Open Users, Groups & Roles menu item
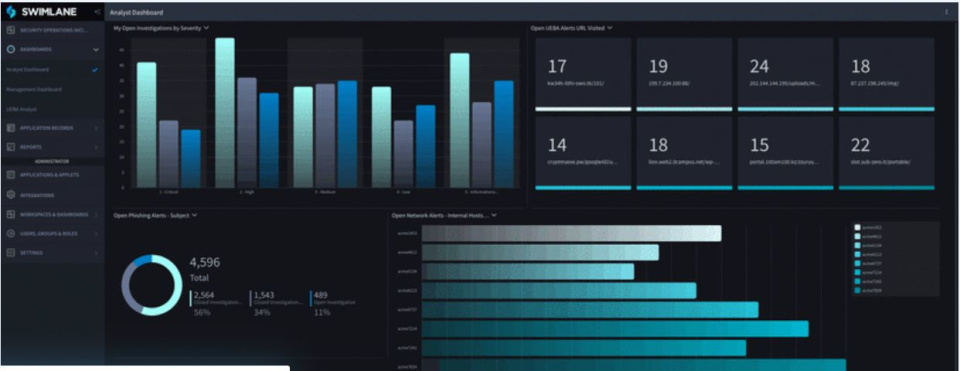 pyautogui.click(x=52, y=233)
